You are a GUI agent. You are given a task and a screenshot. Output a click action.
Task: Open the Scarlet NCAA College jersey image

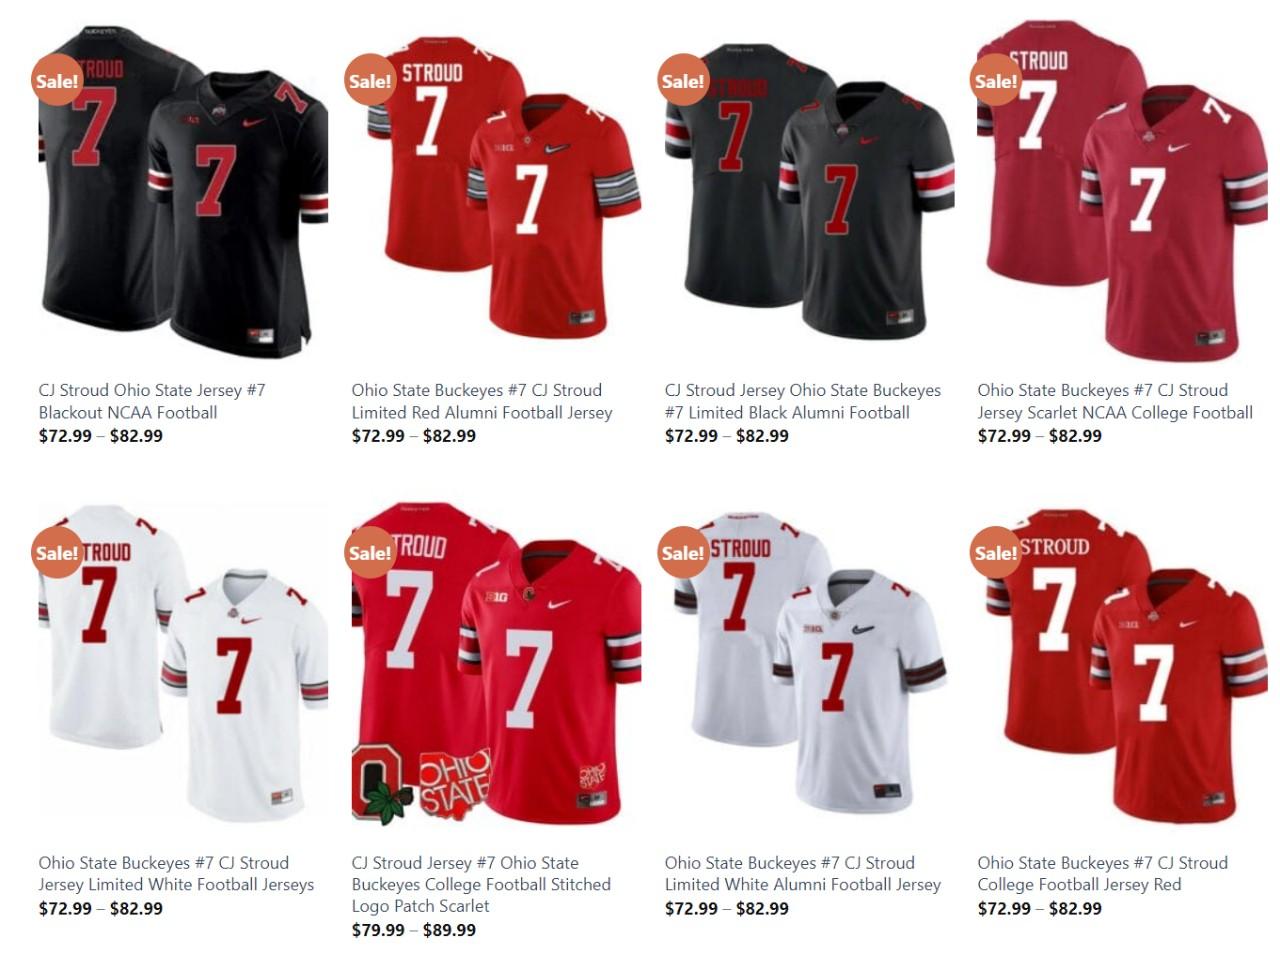tap(1122, 191)
